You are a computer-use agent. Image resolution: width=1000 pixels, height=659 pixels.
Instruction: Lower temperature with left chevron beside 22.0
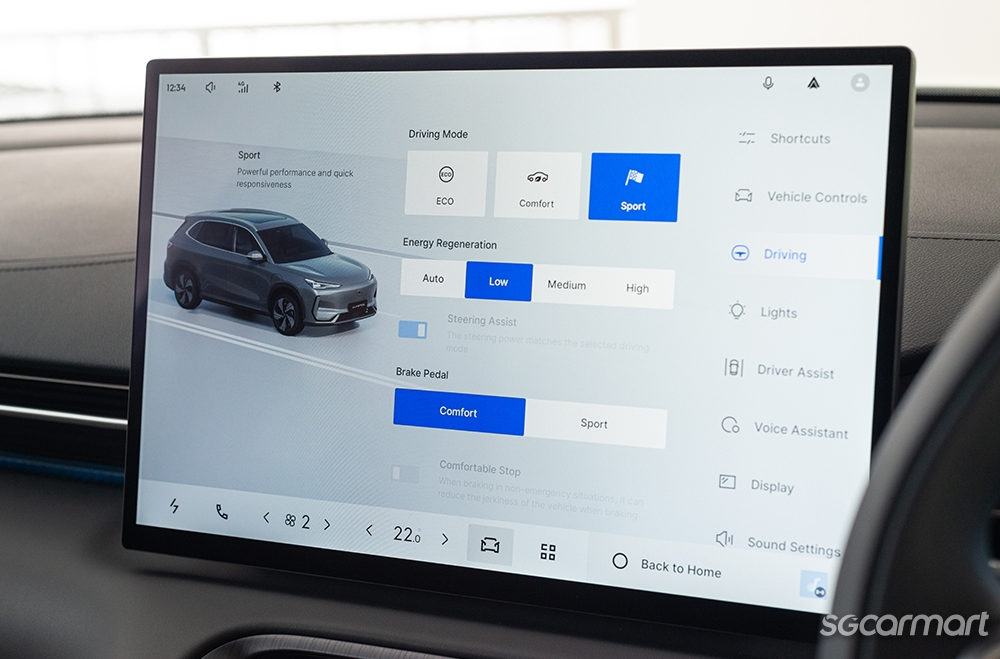(x=369, y=529)
